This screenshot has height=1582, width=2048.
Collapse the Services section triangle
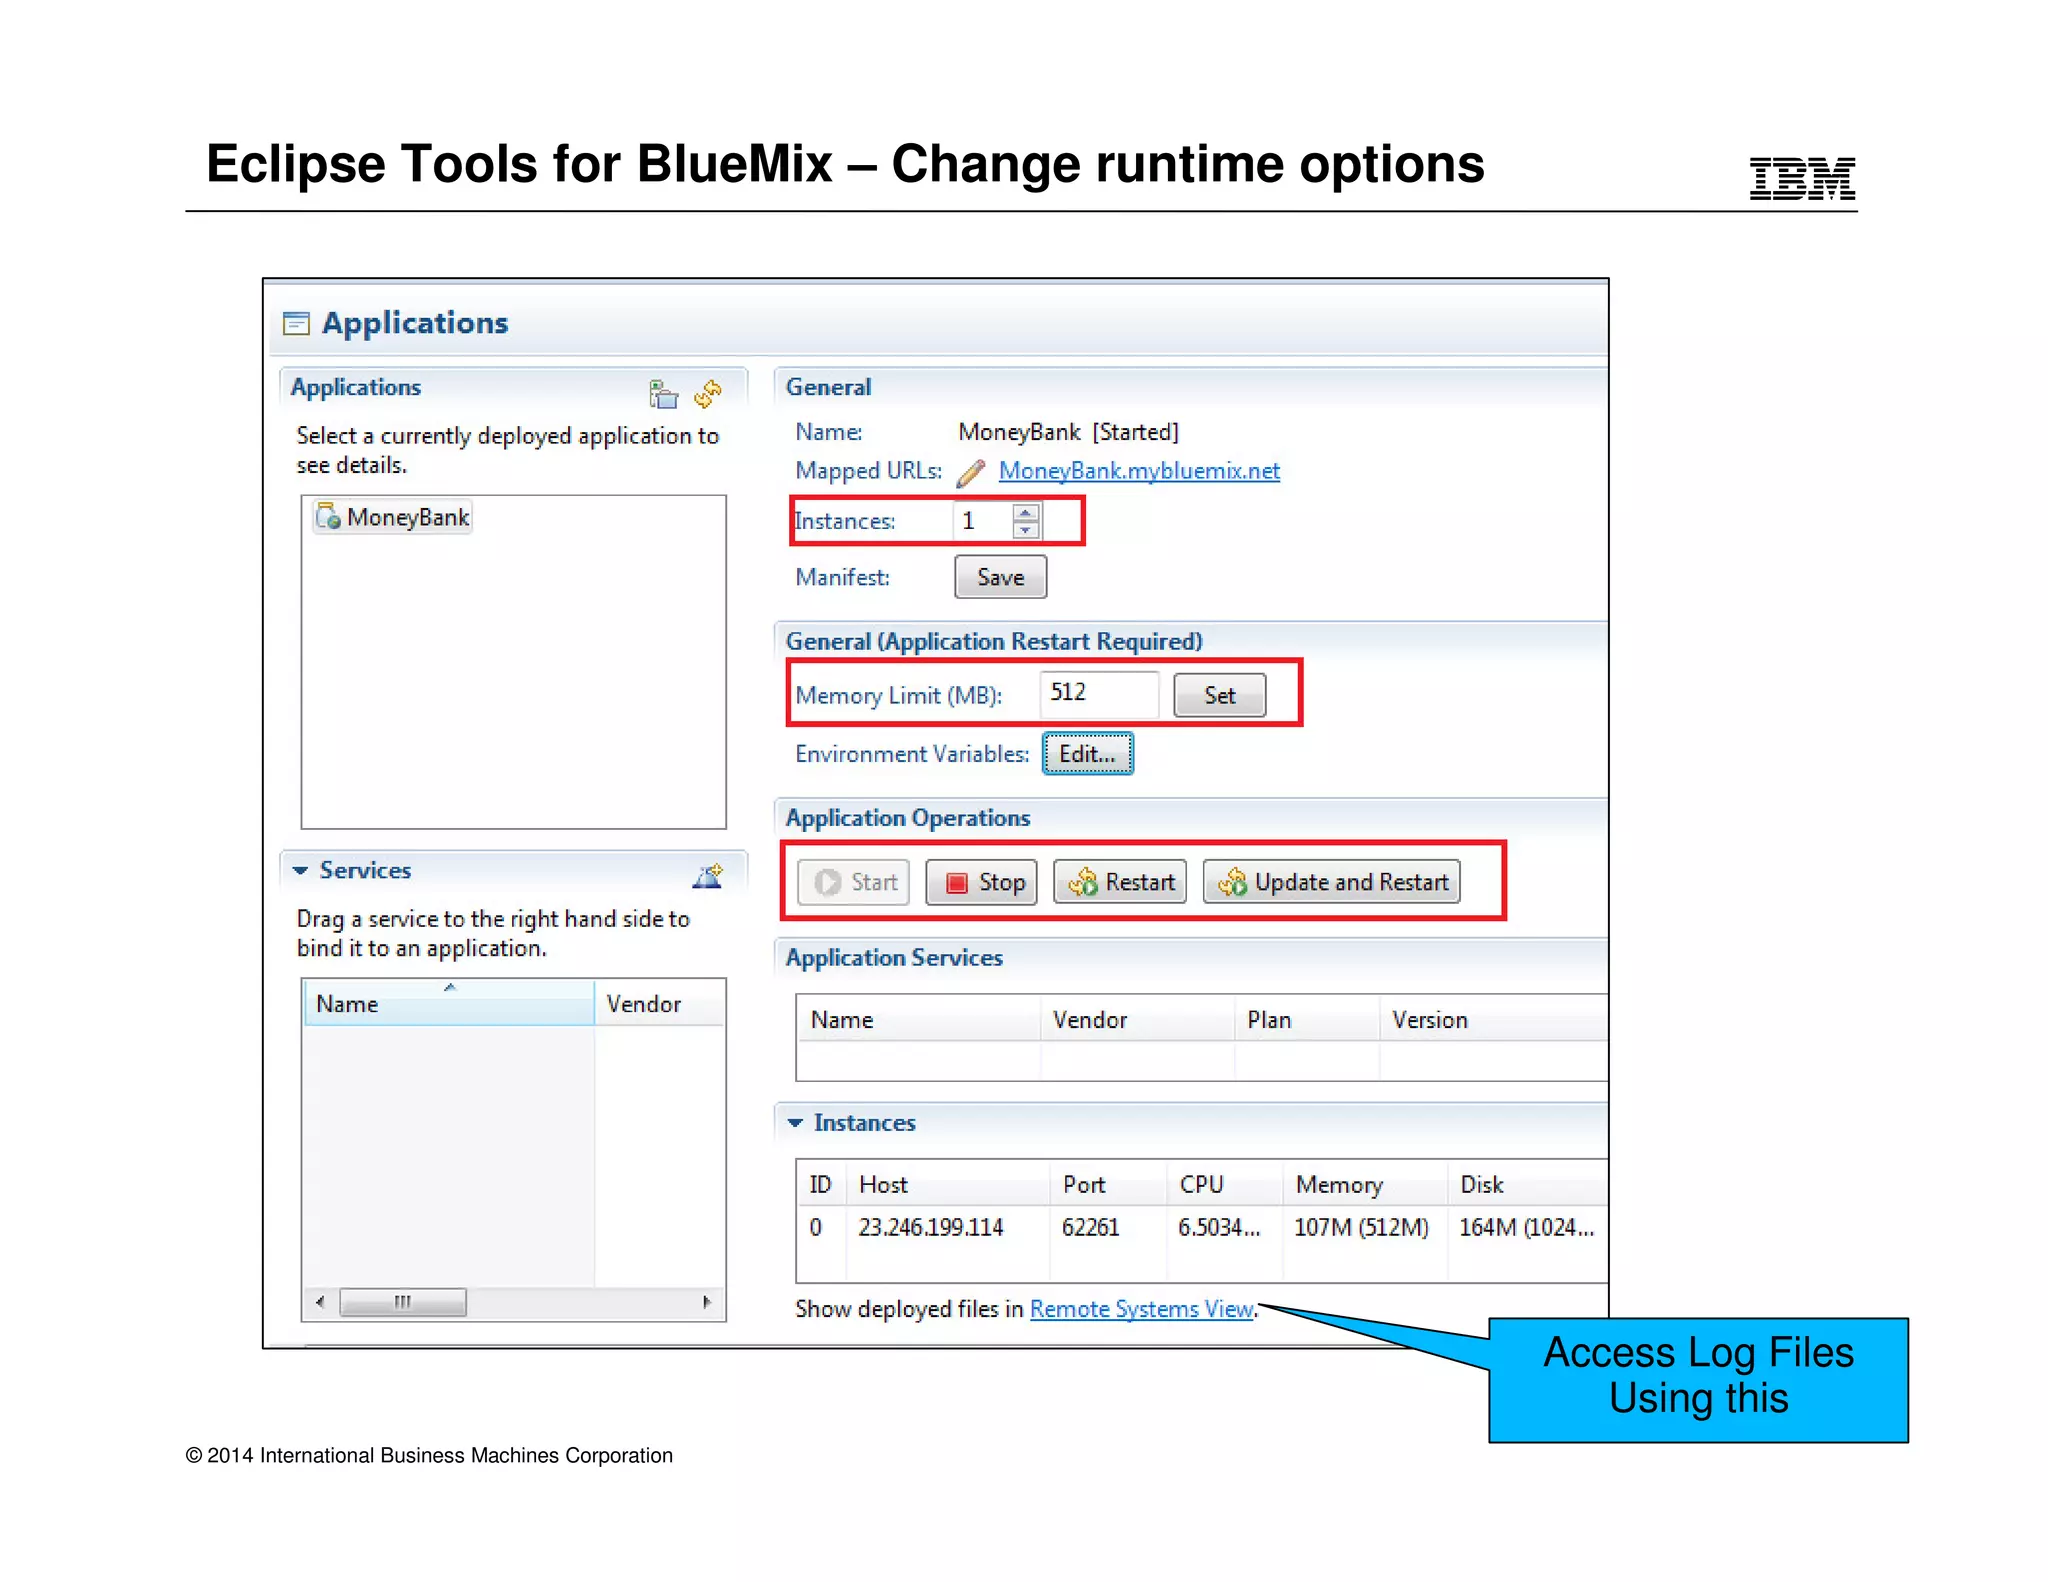tap(300, 871)
